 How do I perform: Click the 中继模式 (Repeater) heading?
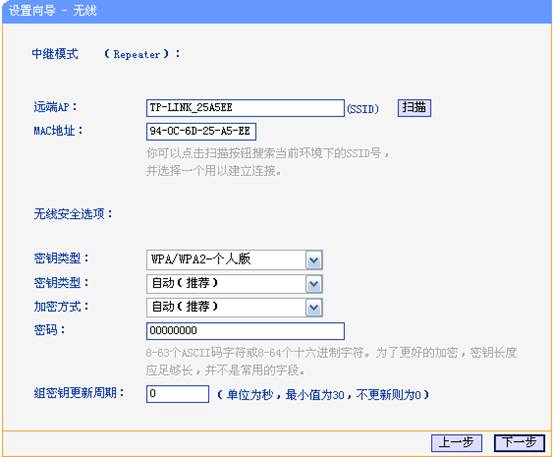tap(106, 54)
